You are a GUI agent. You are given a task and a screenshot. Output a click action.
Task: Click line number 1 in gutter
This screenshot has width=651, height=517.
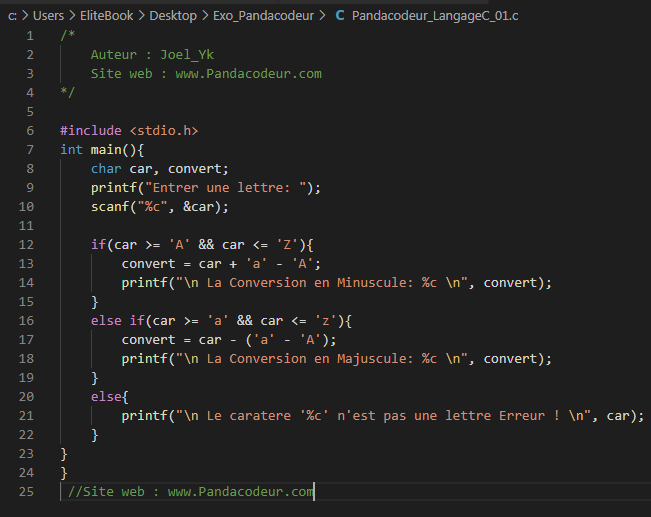[x=30, y=36]
